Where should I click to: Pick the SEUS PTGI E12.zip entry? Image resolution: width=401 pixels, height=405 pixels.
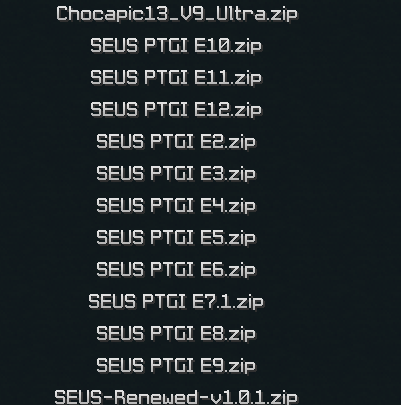[176, 110]
